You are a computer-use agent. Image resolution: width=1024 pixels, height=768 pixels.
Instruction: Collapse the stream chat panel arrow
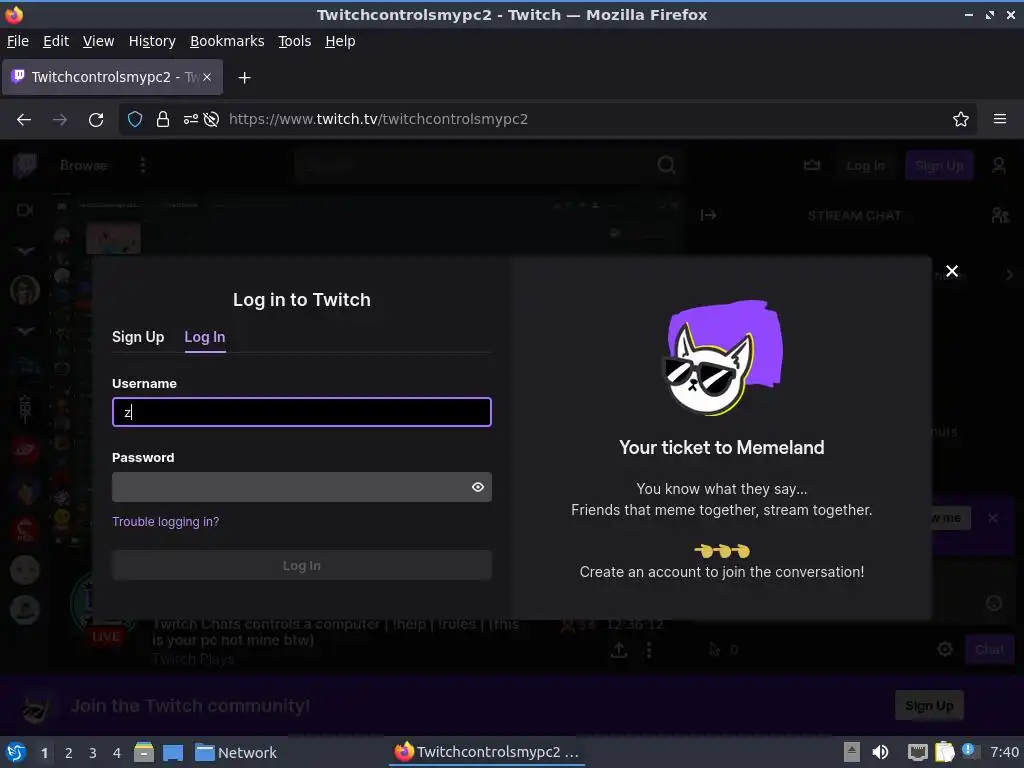pyautogui.click(x=708, y=216)
